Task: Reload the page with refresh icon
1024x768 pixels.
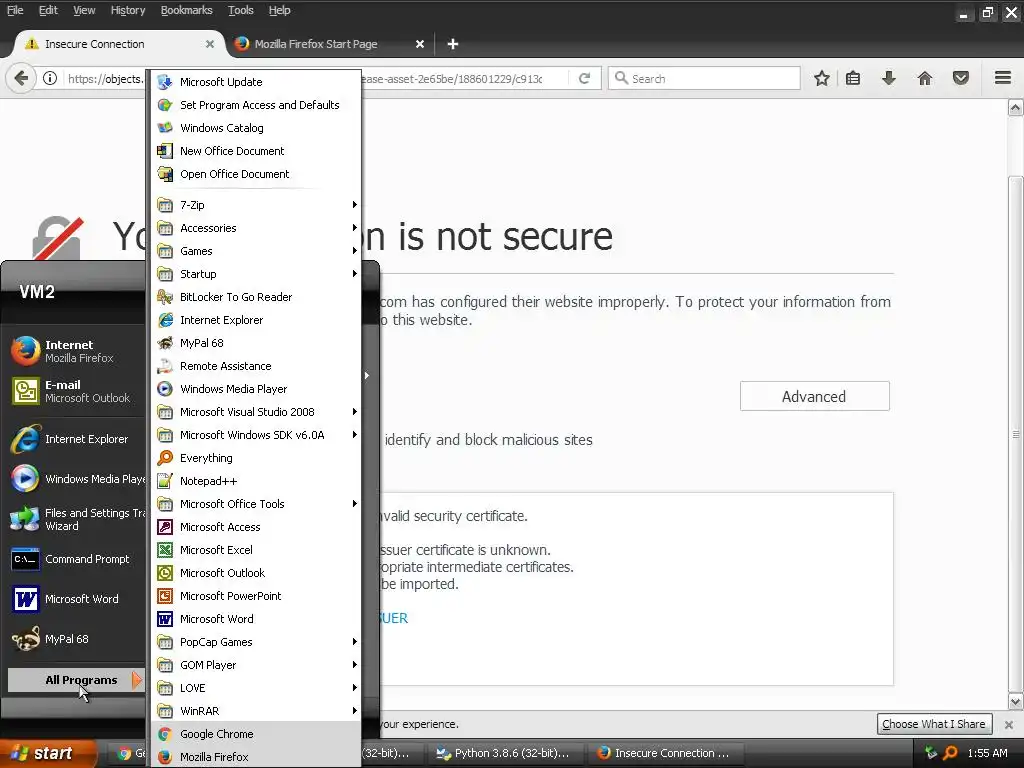Action: tap(584, 78)
